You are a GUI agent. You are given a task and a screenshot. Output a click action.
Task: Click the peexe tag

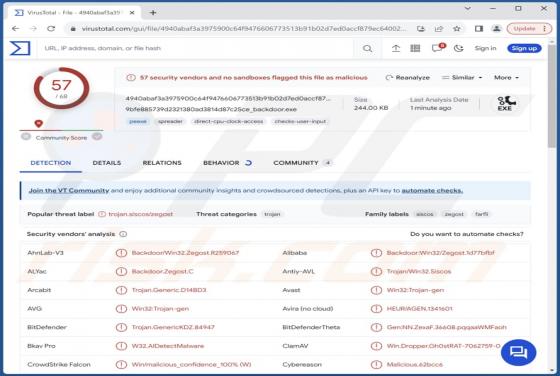coord(138,121)
